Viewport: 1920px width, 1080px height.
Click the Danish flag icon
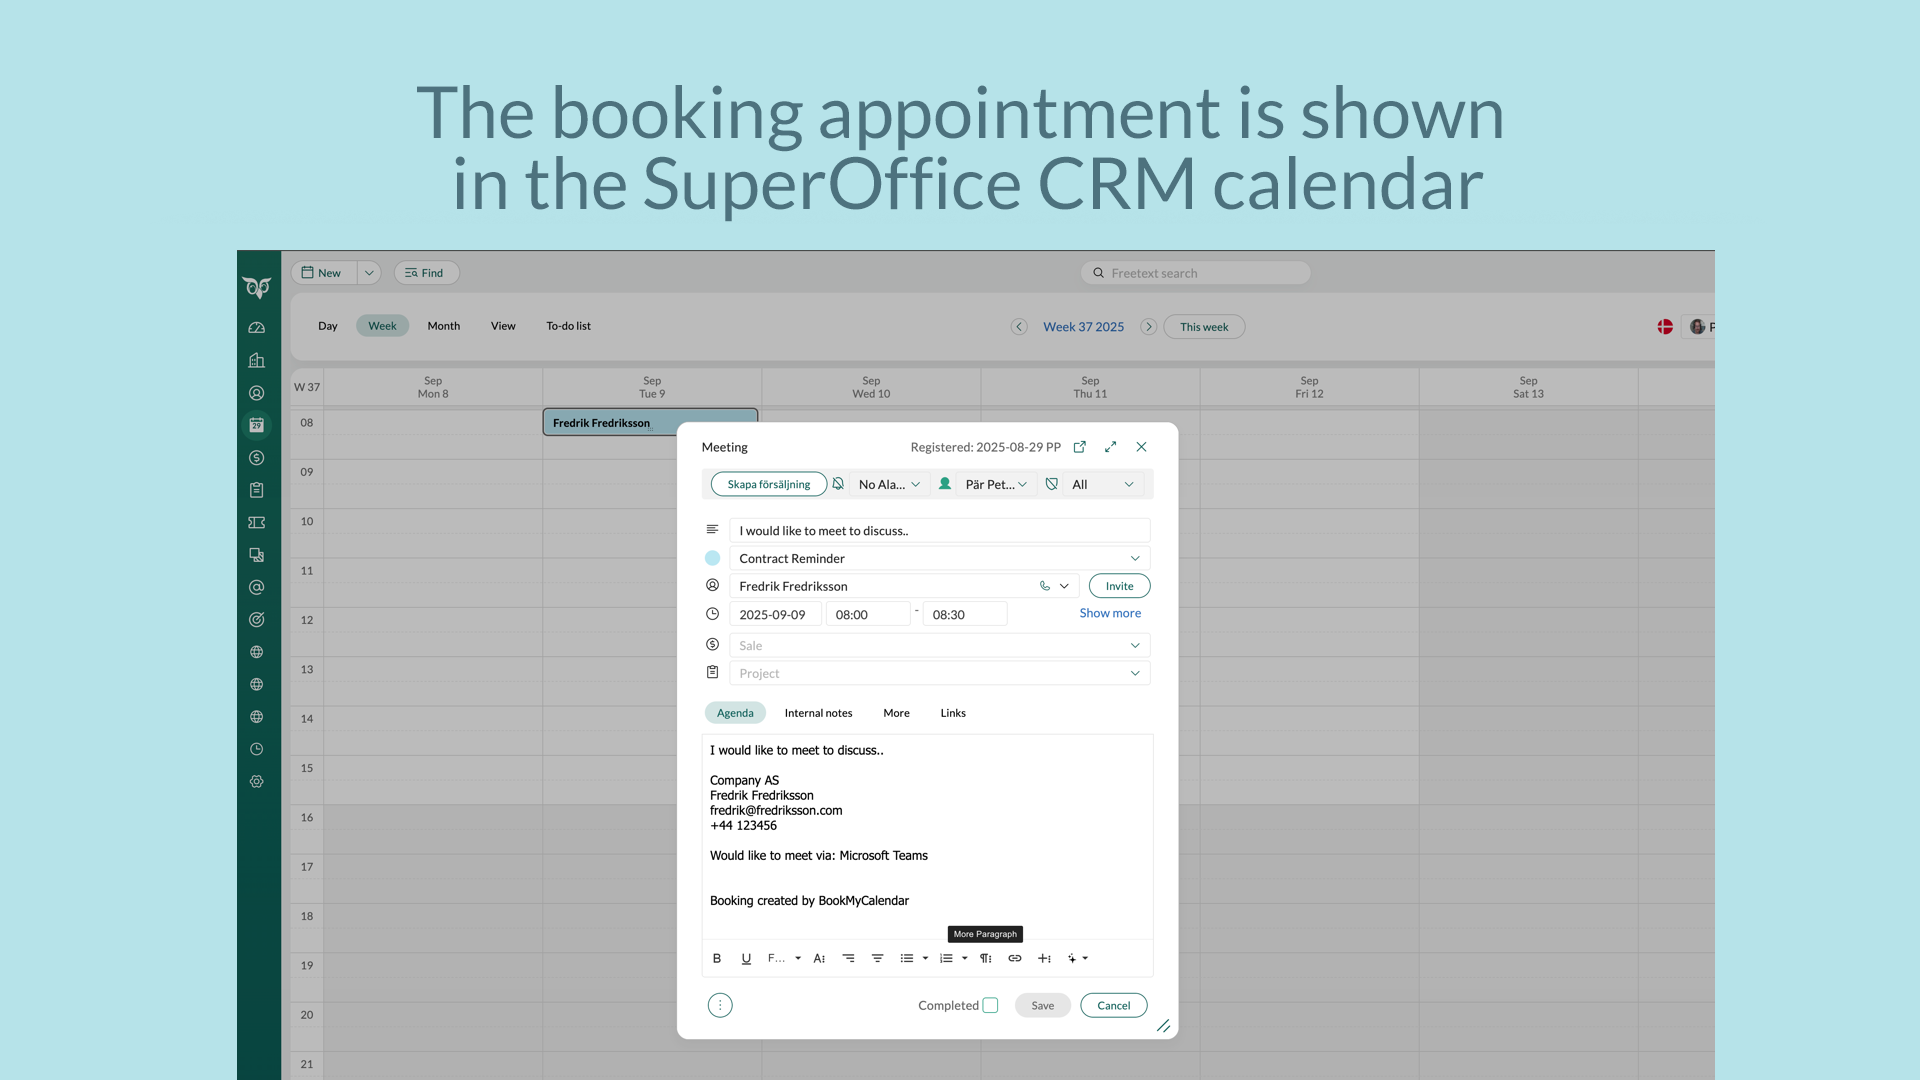pyautogui.click(x=1665, y=327)
